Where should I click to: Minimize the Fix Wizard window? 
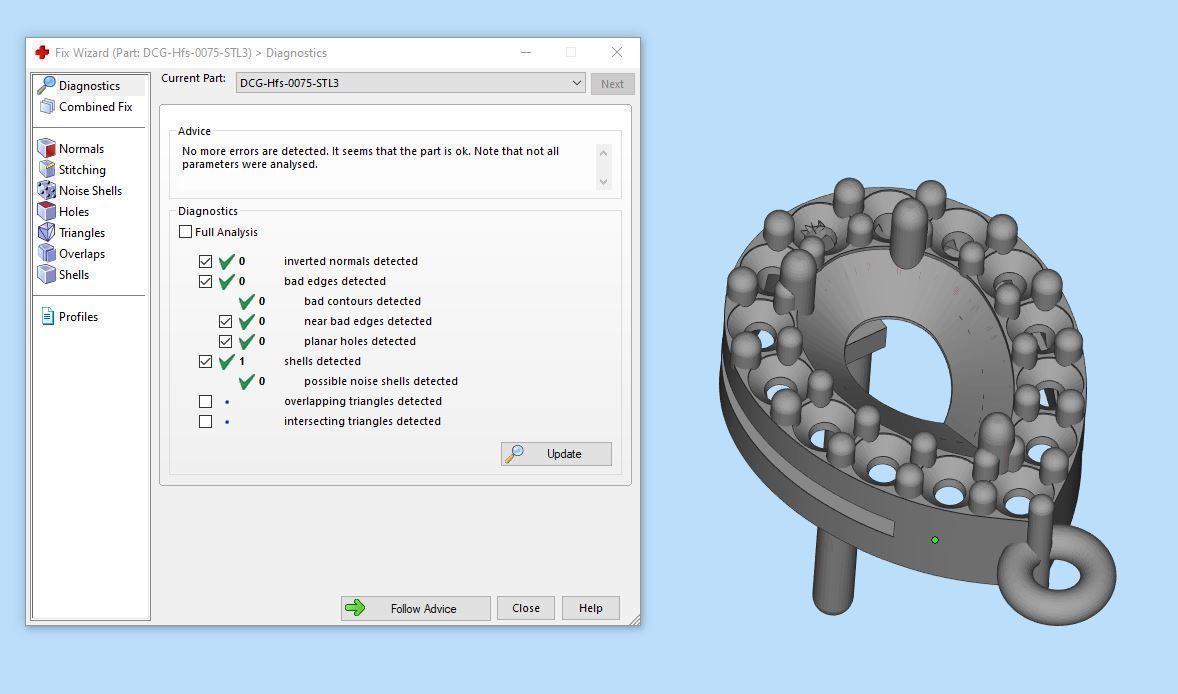(x=526, y=52)
